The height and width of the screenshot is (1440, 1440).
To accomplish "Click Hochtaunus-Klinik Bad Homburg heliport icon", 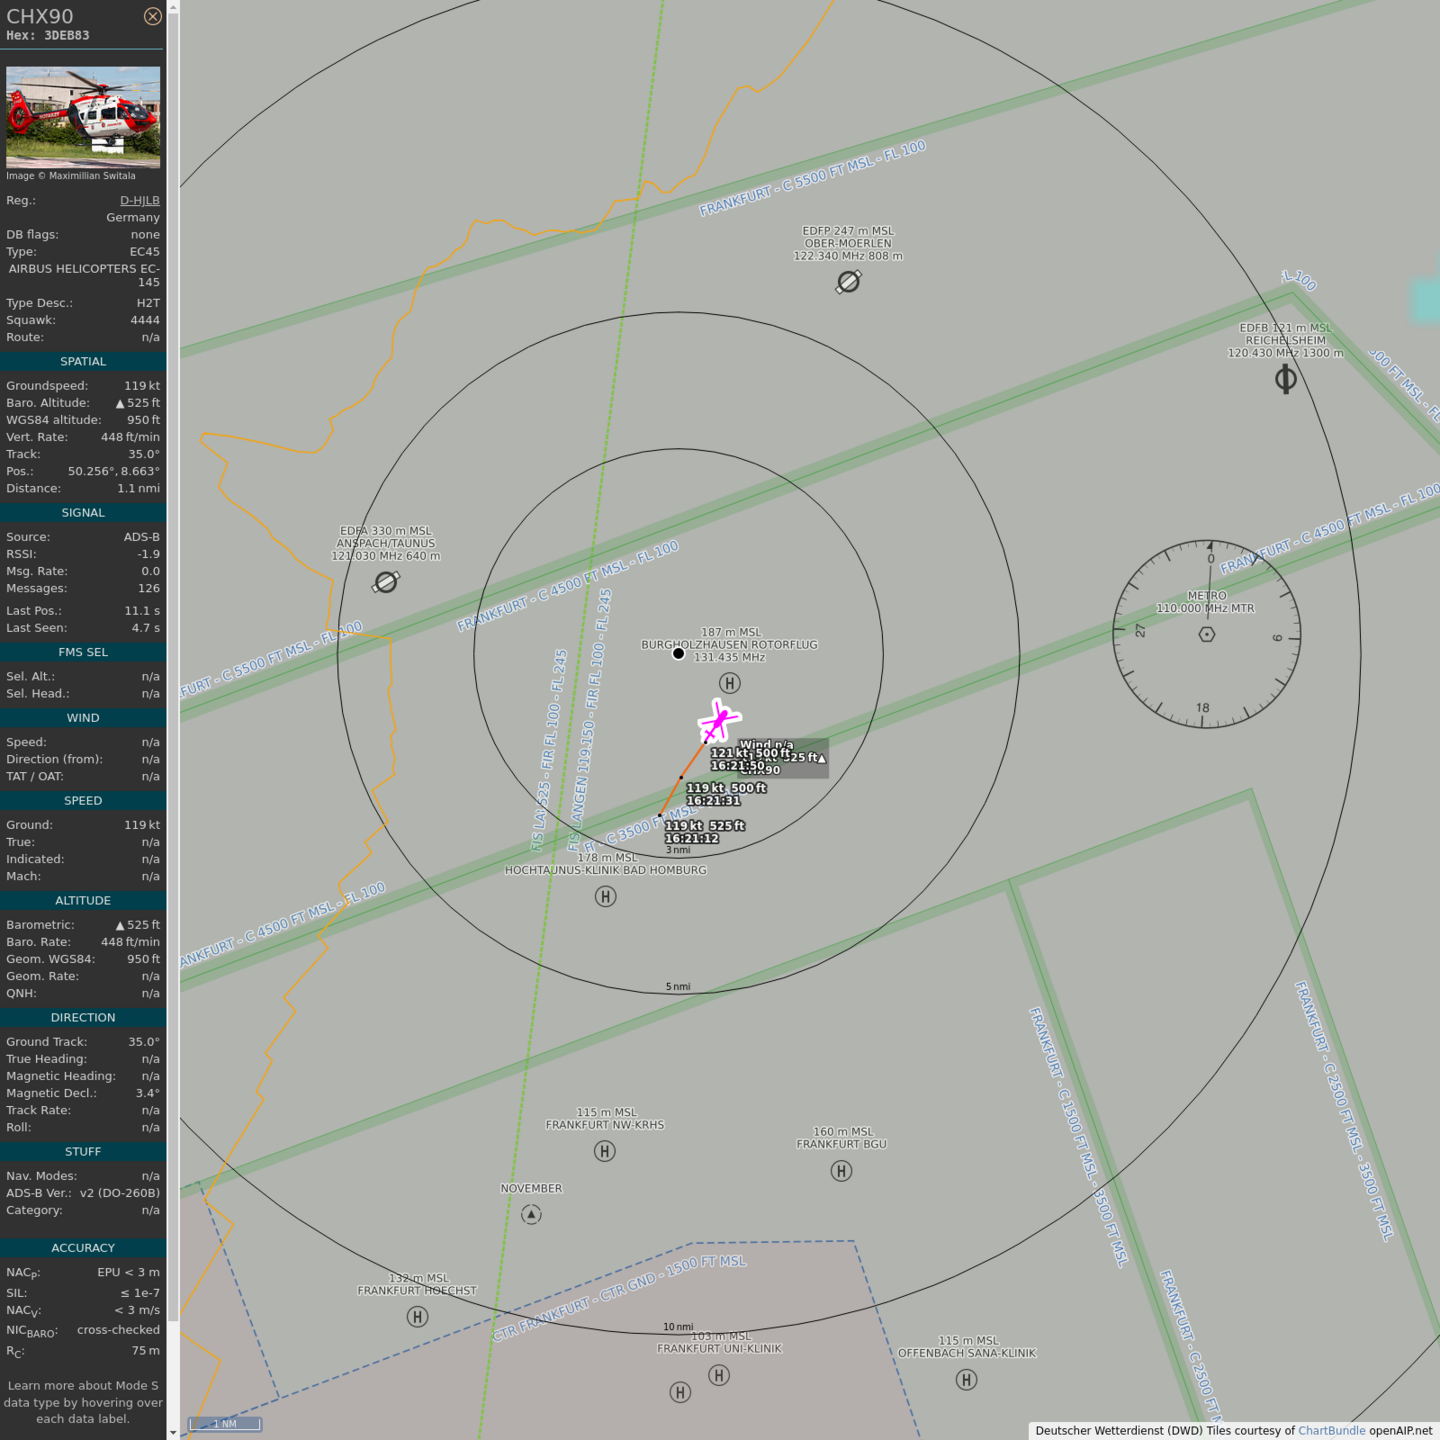I will click(605, 896).
